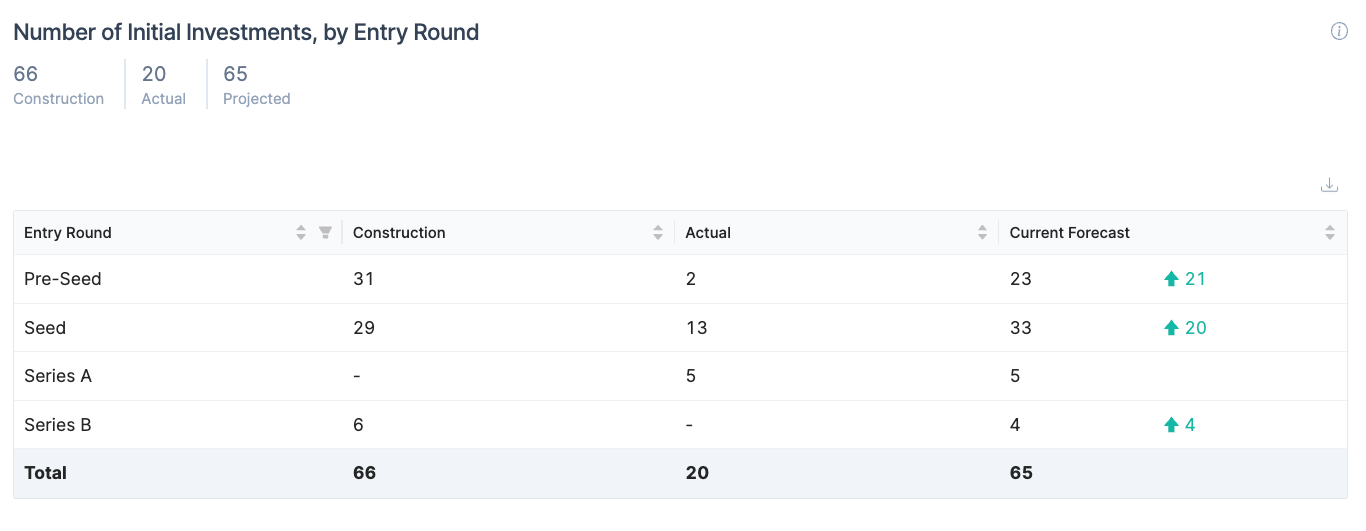This screenshot has width=1366, height=531.
Task: Click the Construction column header label
Action: click(x=399, y=233)
